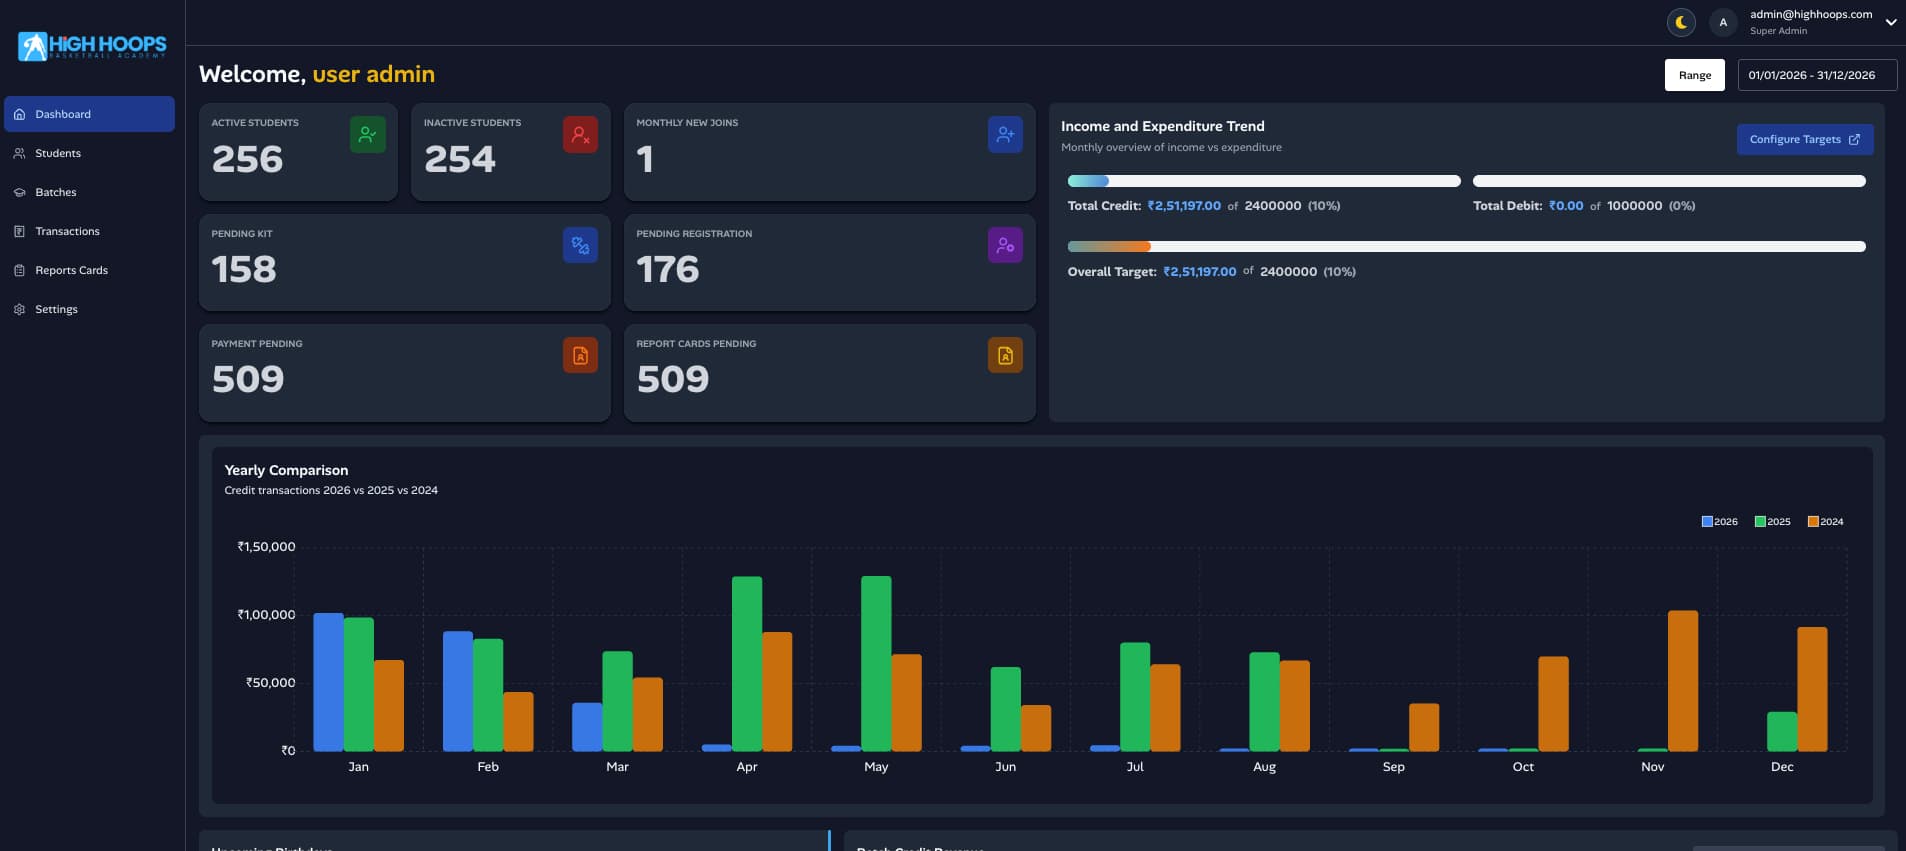
Task: Click the orange Payment Pending document icon
Action: coord(580,355)
